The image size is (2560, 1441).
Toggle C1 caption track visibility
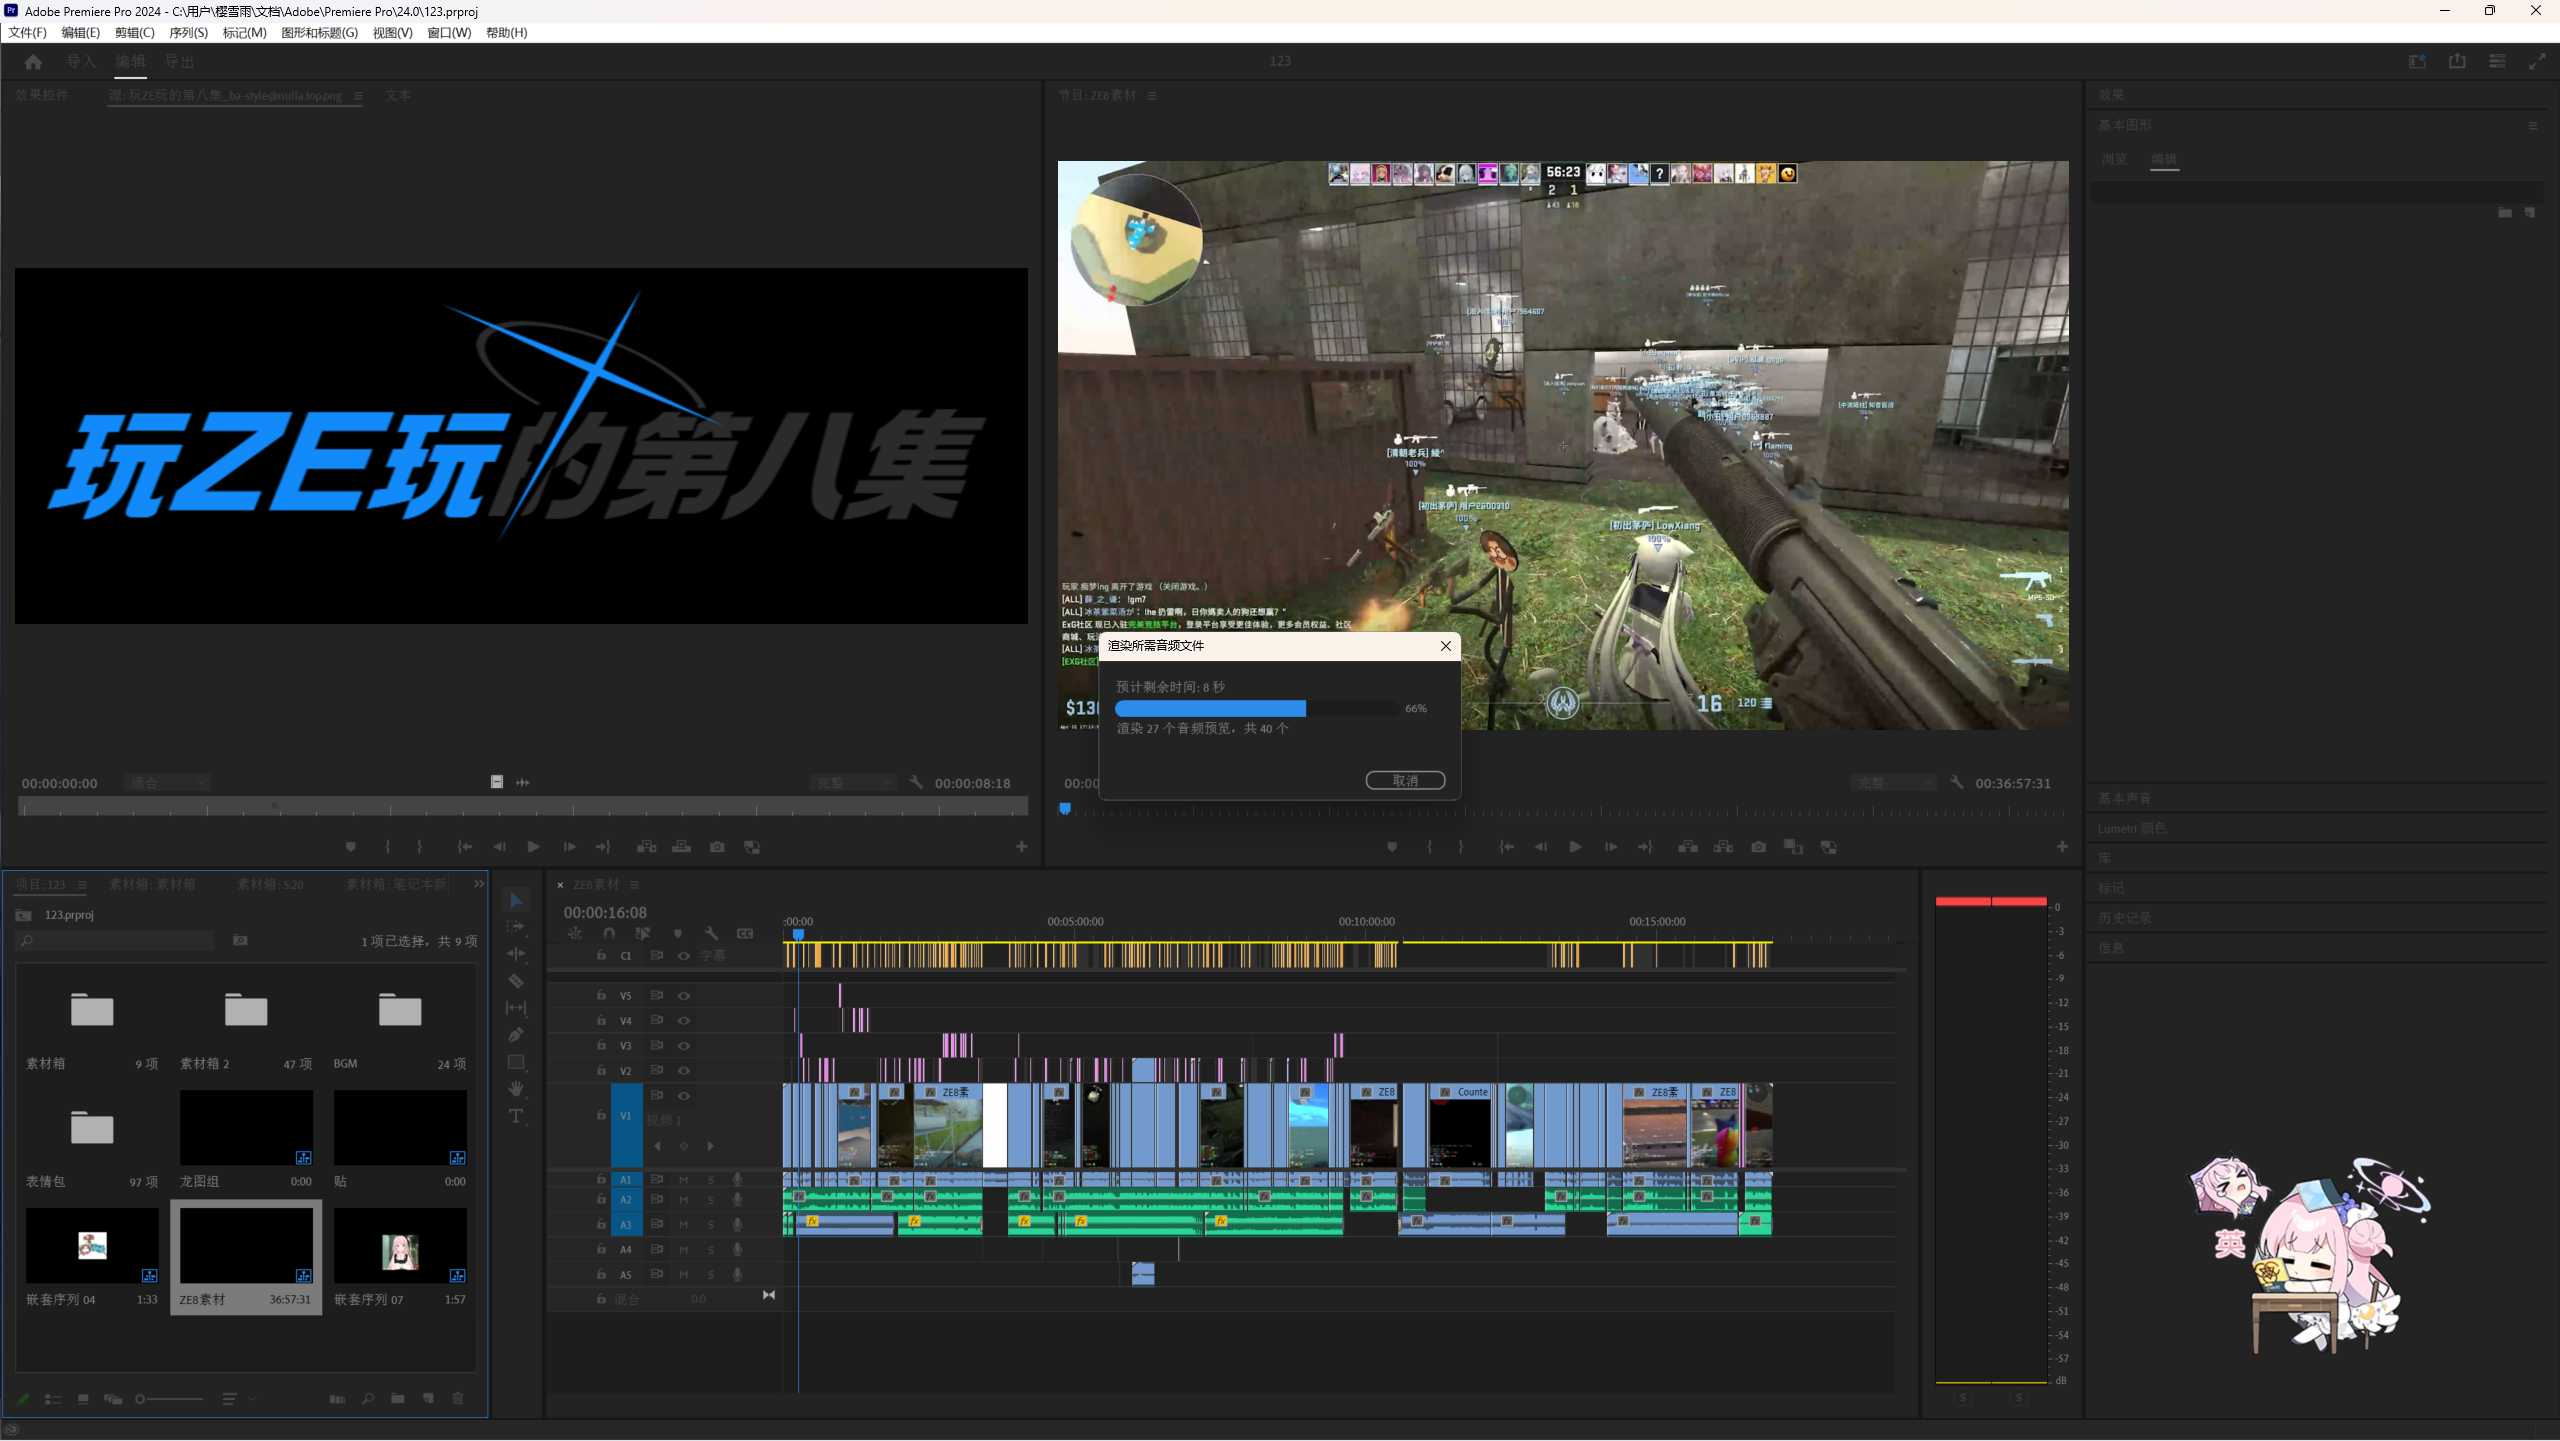tap(684, 956)
